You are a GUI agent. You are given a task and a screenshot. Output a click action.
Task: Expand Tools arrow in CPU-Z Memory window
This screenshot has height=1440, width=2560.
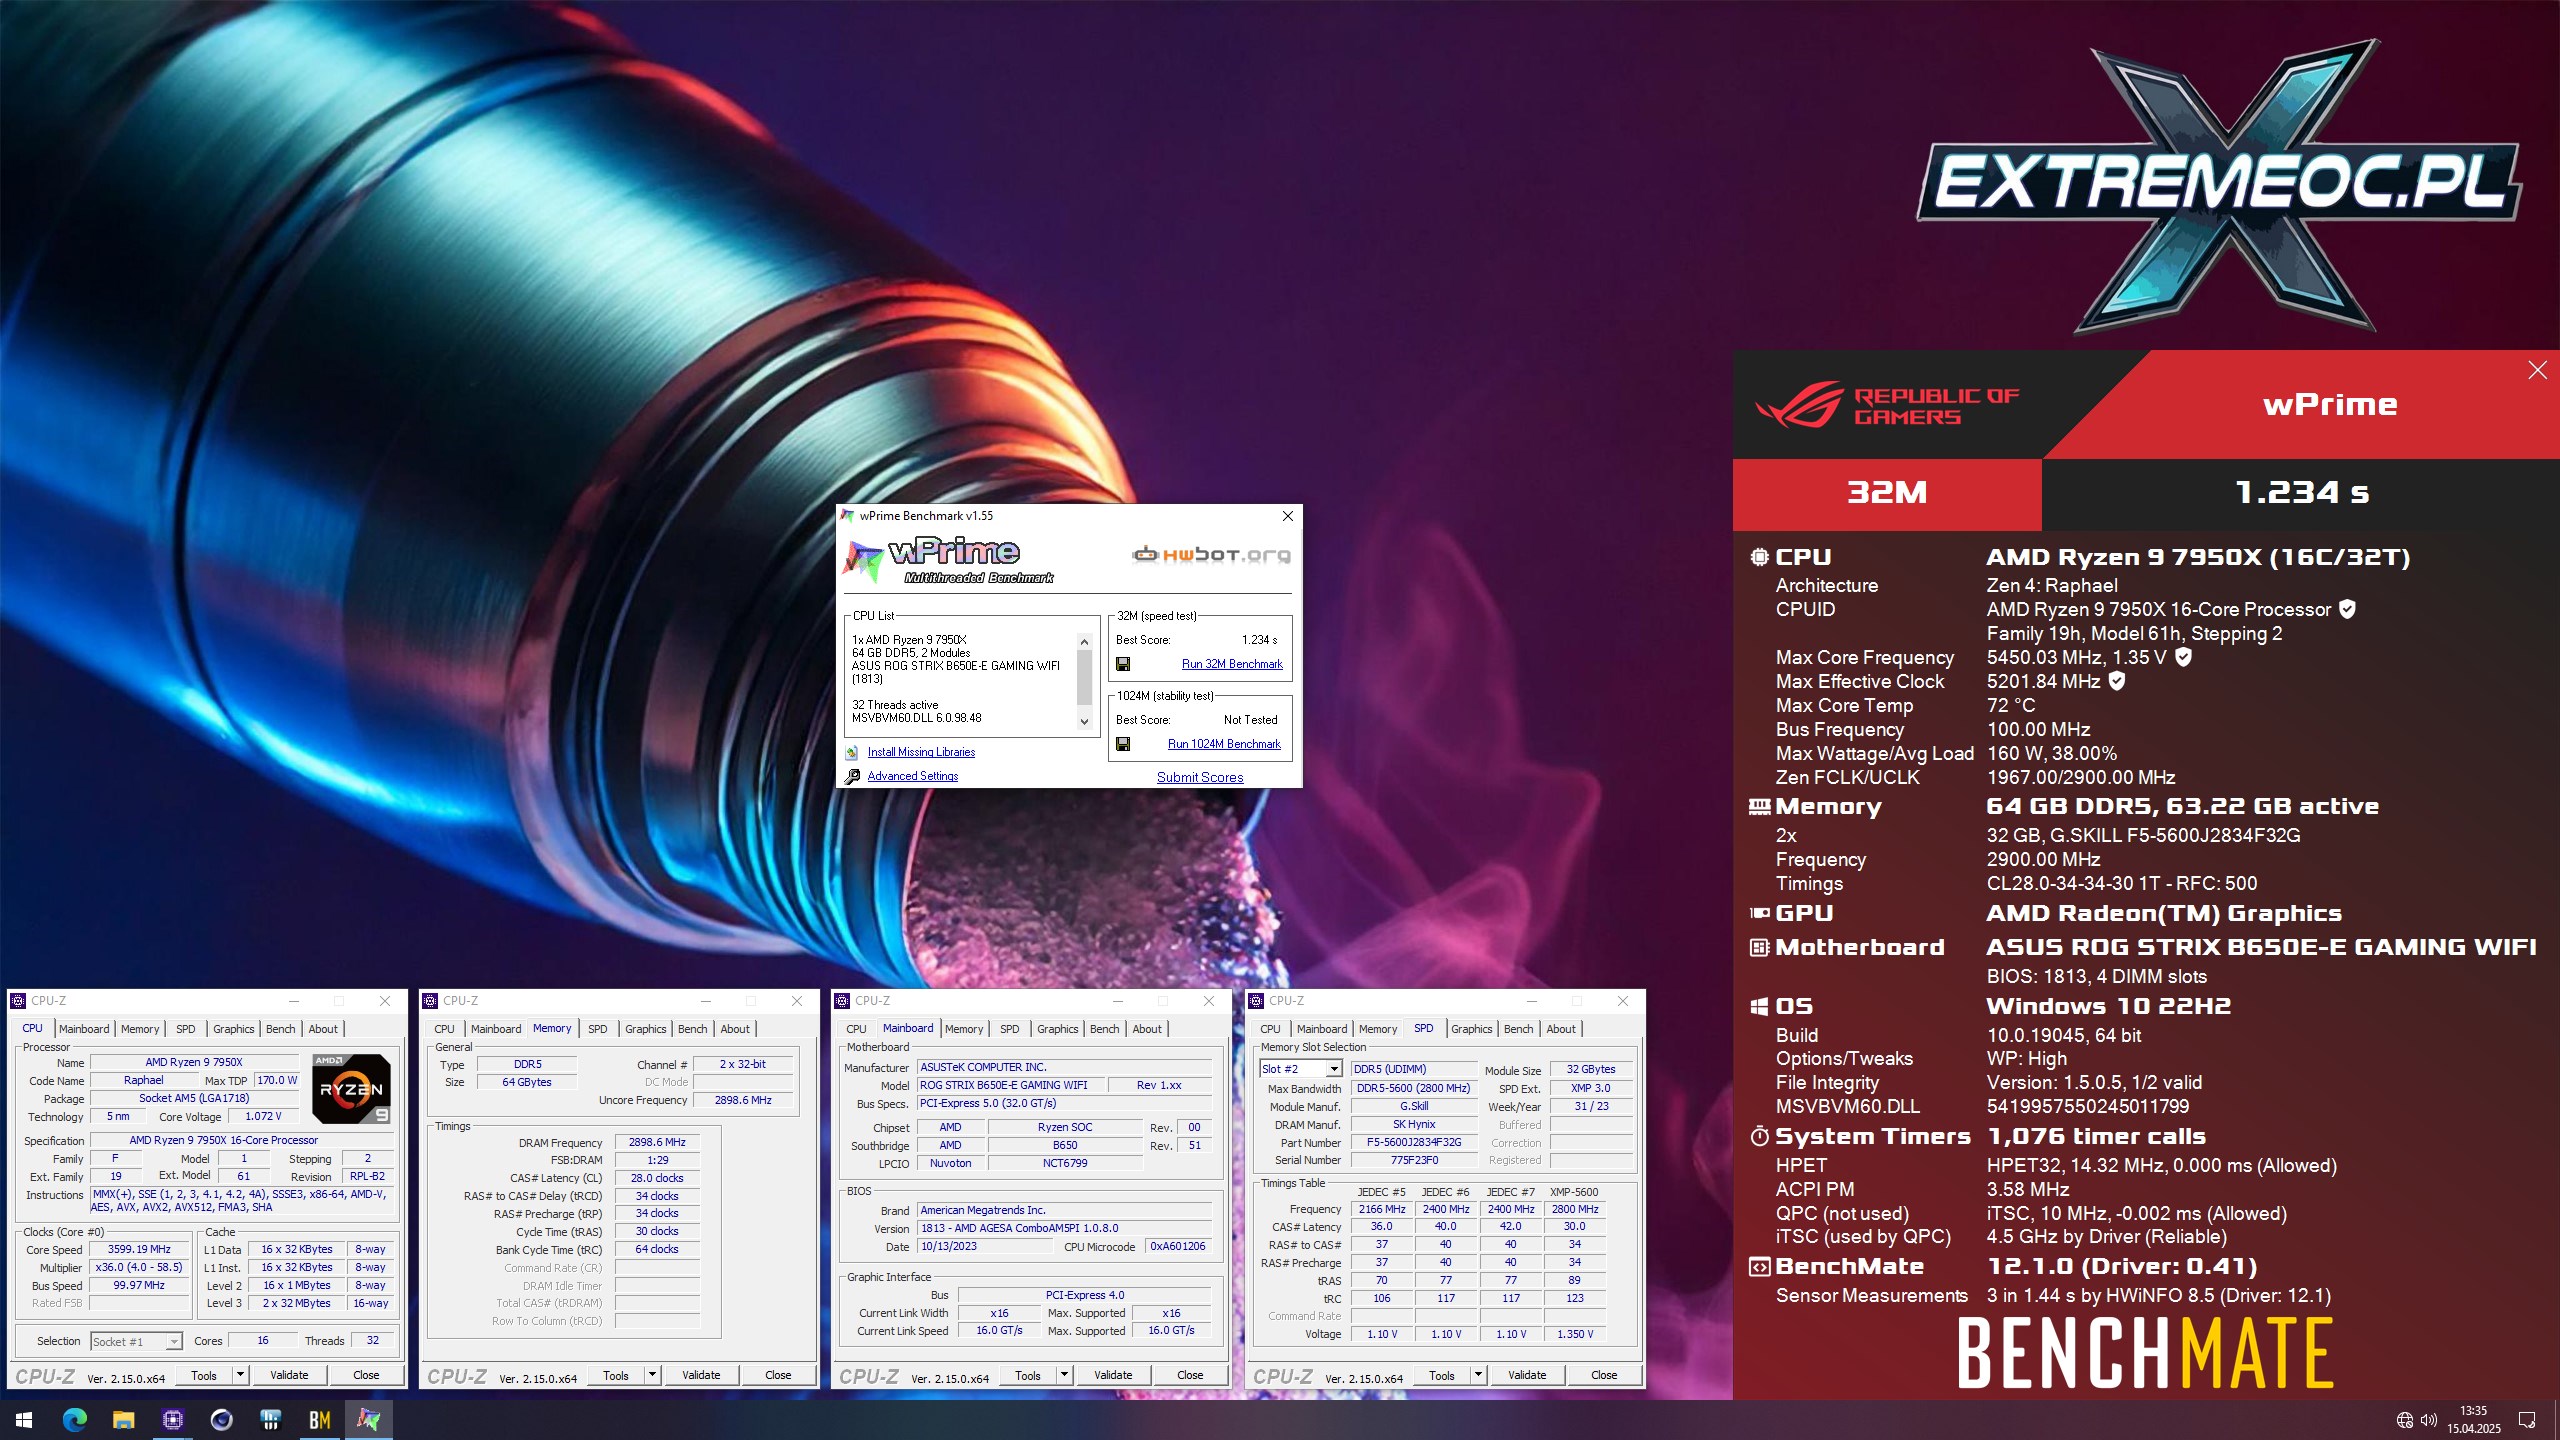(652, 1375)
